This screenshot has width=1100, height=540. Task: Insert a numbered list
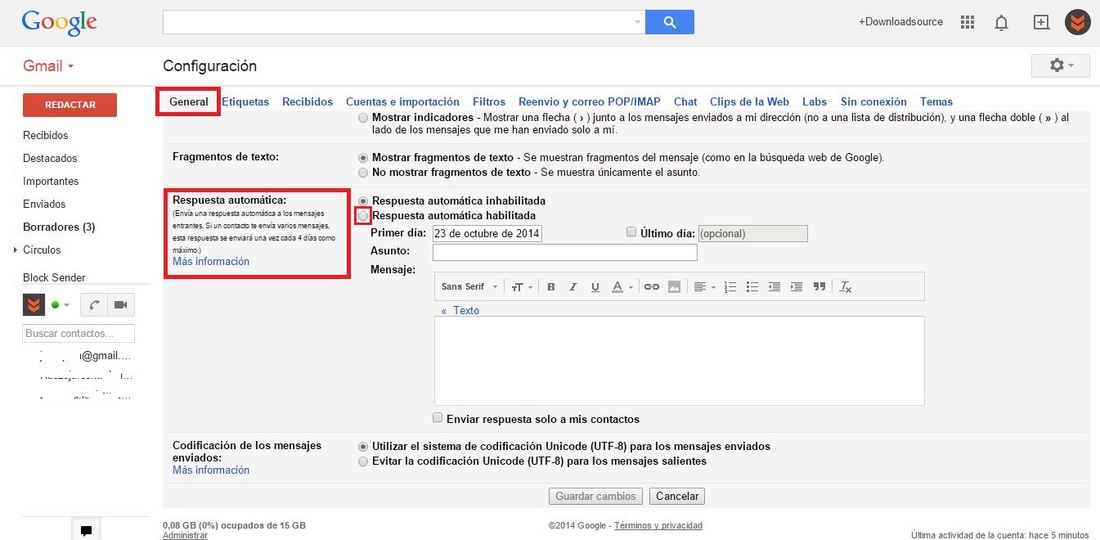pos(730,287)
